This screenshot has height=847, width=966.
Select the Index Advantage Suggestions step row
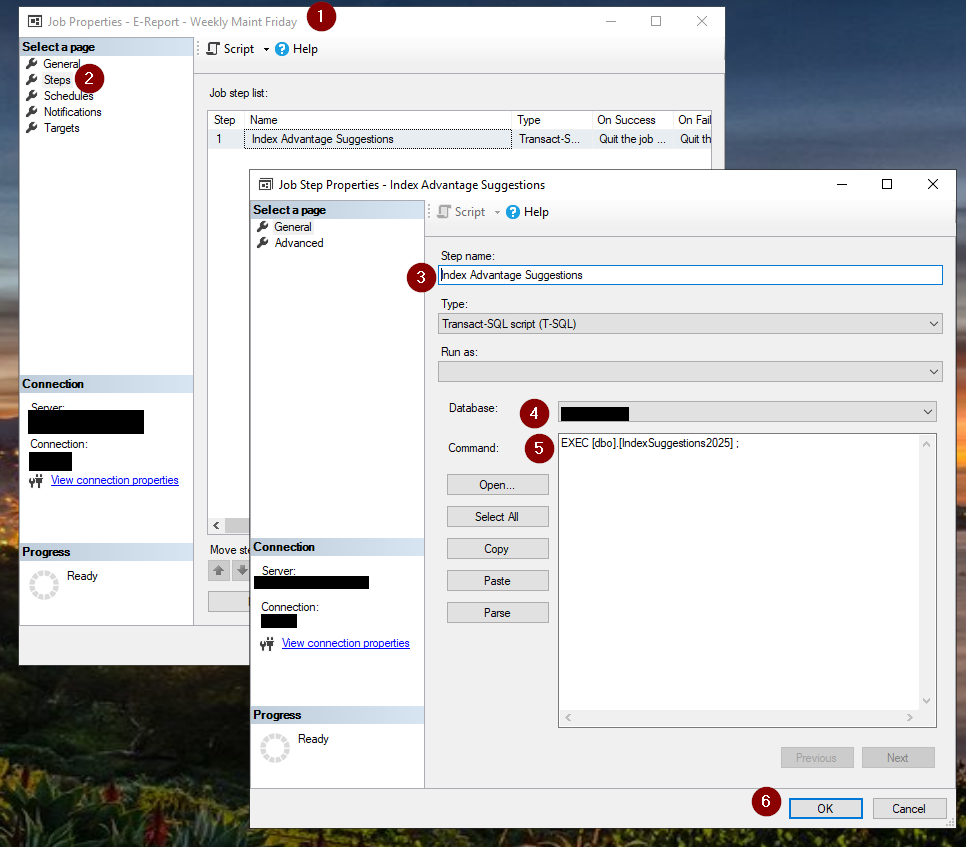(378, 139)
